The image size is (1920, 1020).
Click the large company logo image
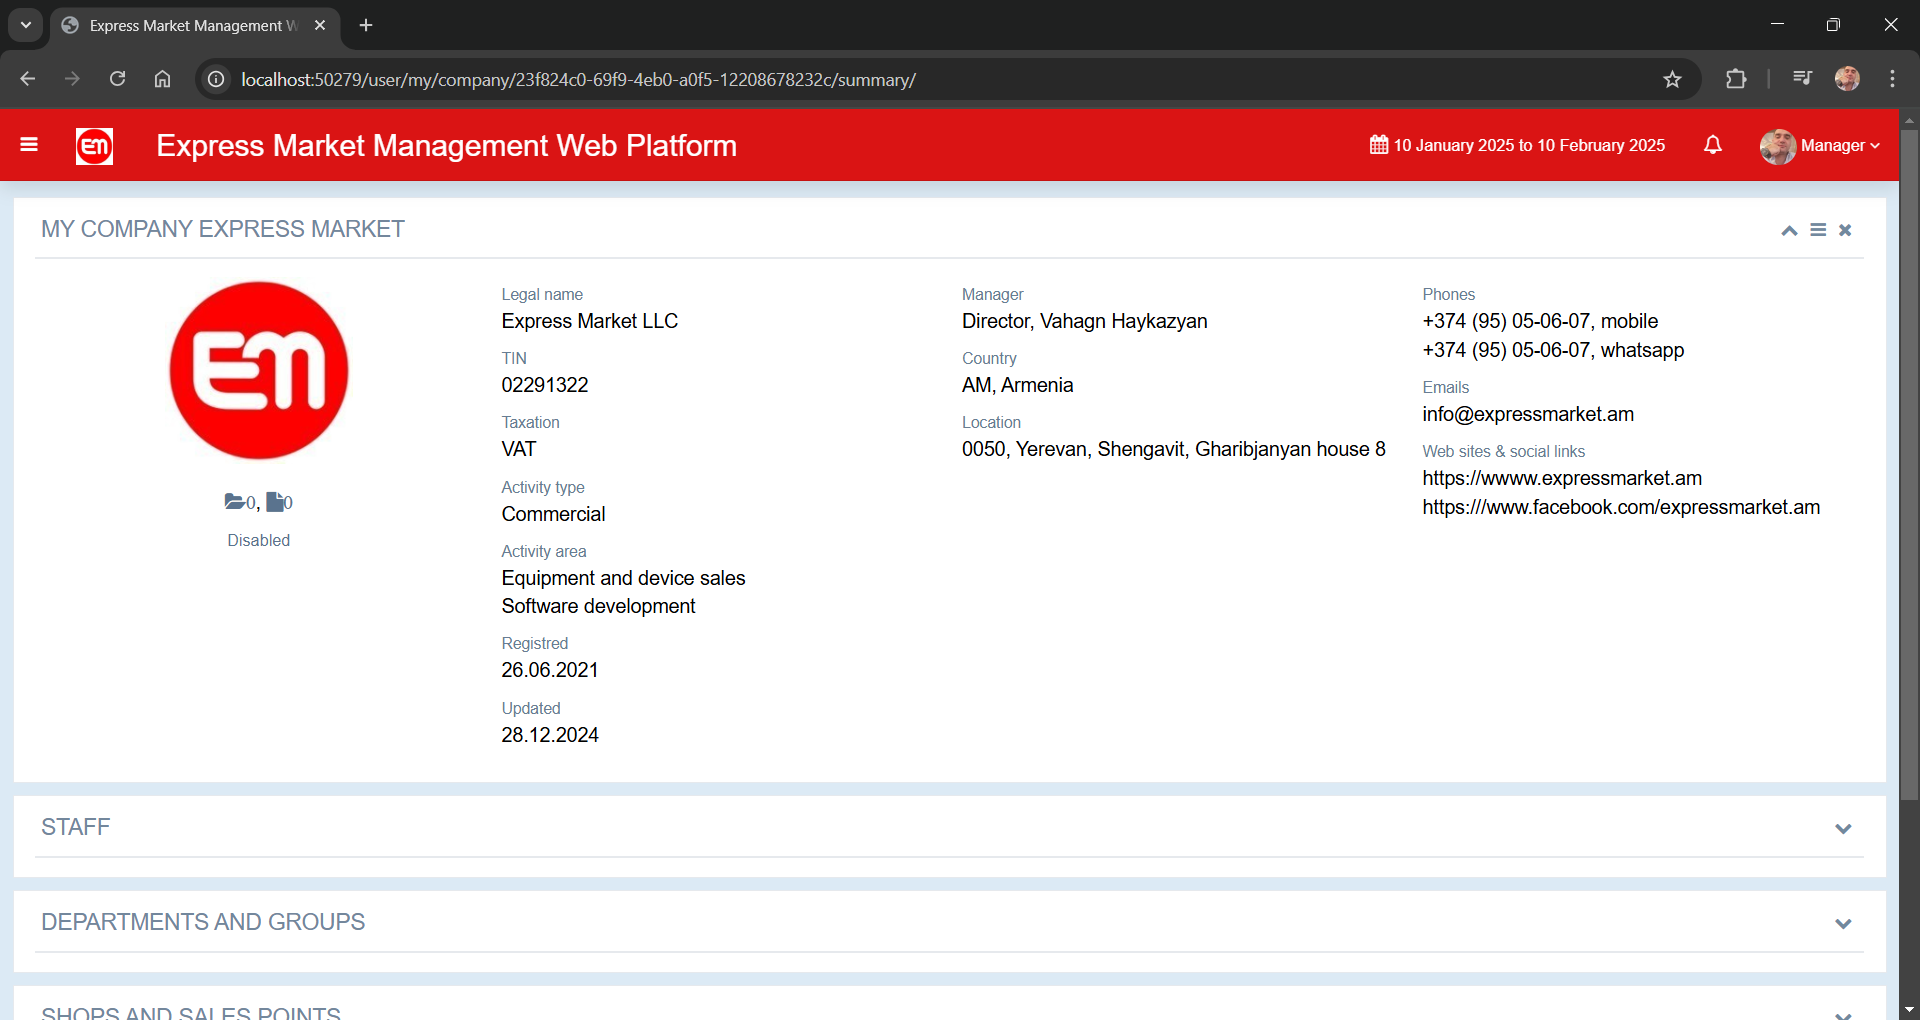[259, 370]
